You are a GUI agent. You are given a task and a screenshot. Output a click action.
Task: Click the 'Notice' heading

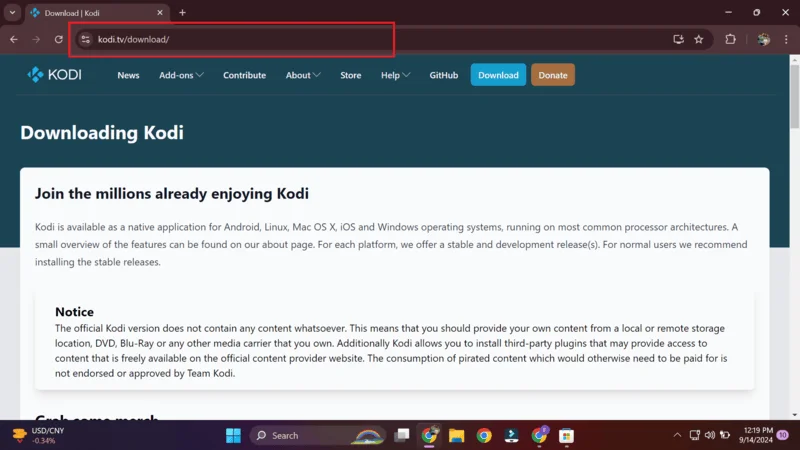(x=74, y=312)
